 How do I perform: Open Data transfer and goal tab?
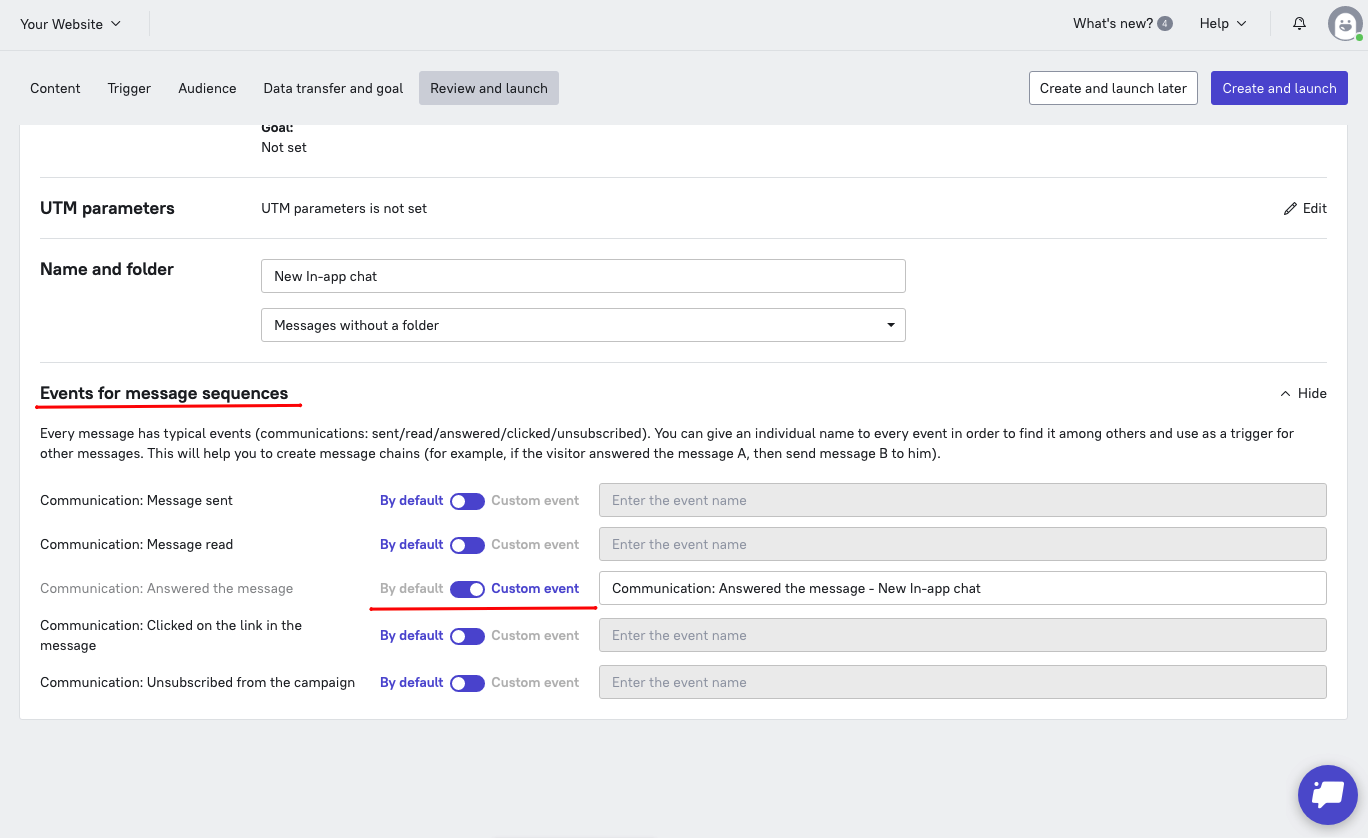click(x=333, y=88)
